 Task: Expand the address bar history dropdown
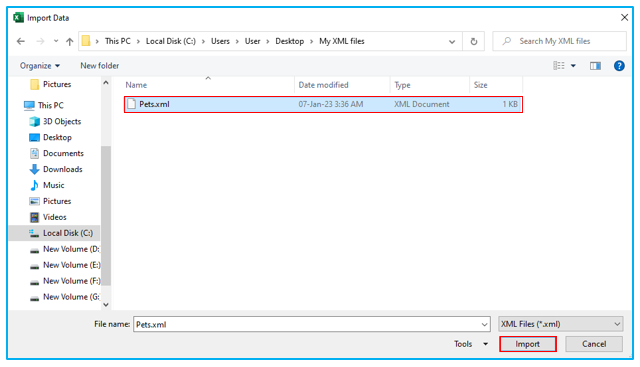point(452,42)
